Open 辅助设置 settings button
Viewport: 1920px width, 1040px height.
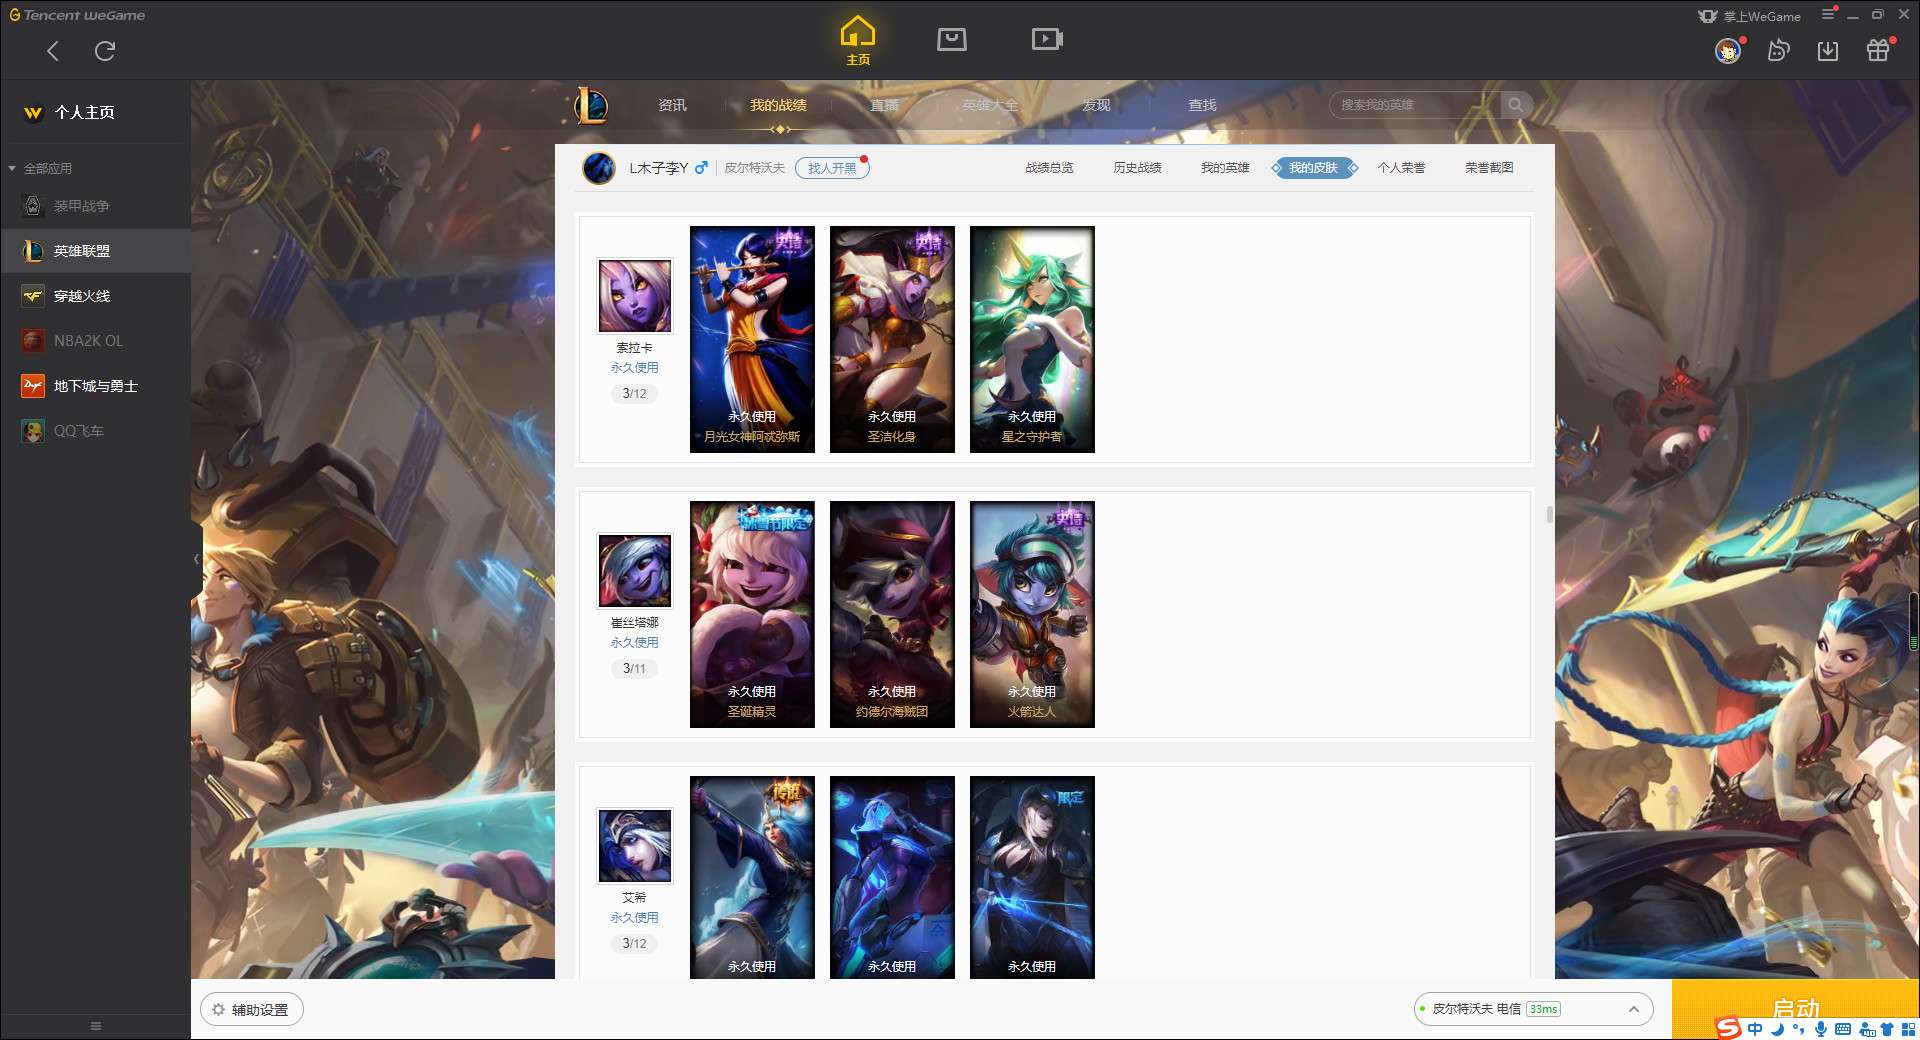tap(252, 1010)
